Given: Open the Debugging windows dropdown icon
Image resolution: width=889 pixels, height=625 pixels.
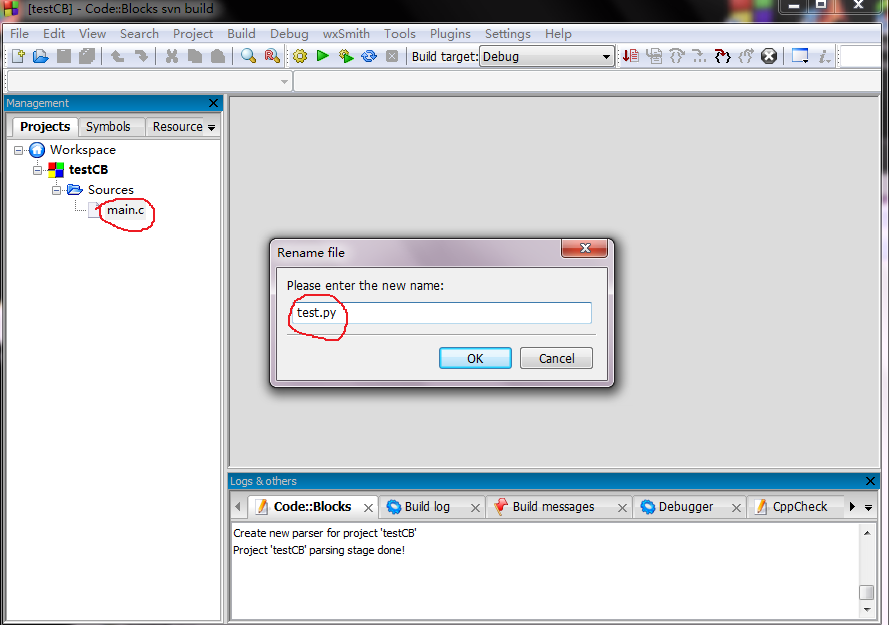Looking at the screenshot, I should 800,56.
